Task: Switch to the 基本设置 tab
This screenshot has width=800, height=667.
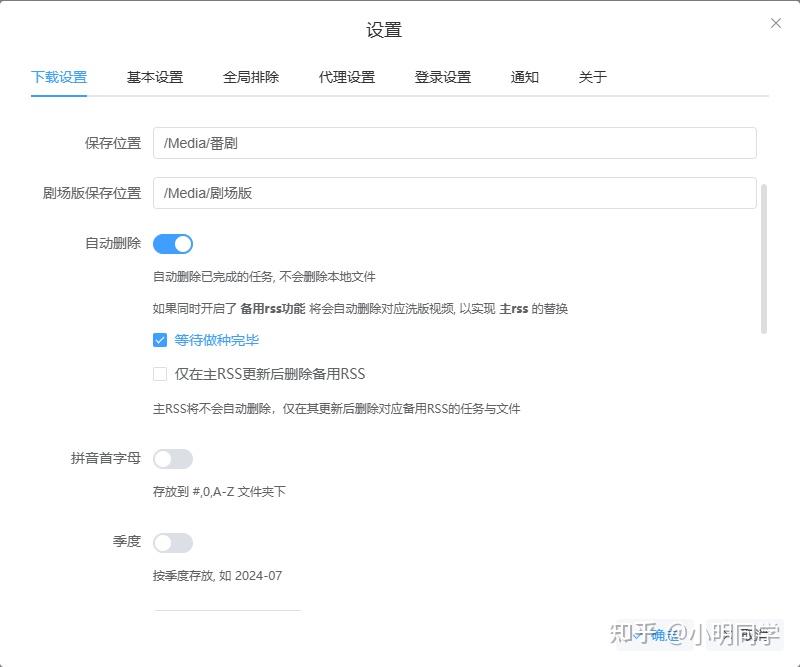Action: click(154, 76)
